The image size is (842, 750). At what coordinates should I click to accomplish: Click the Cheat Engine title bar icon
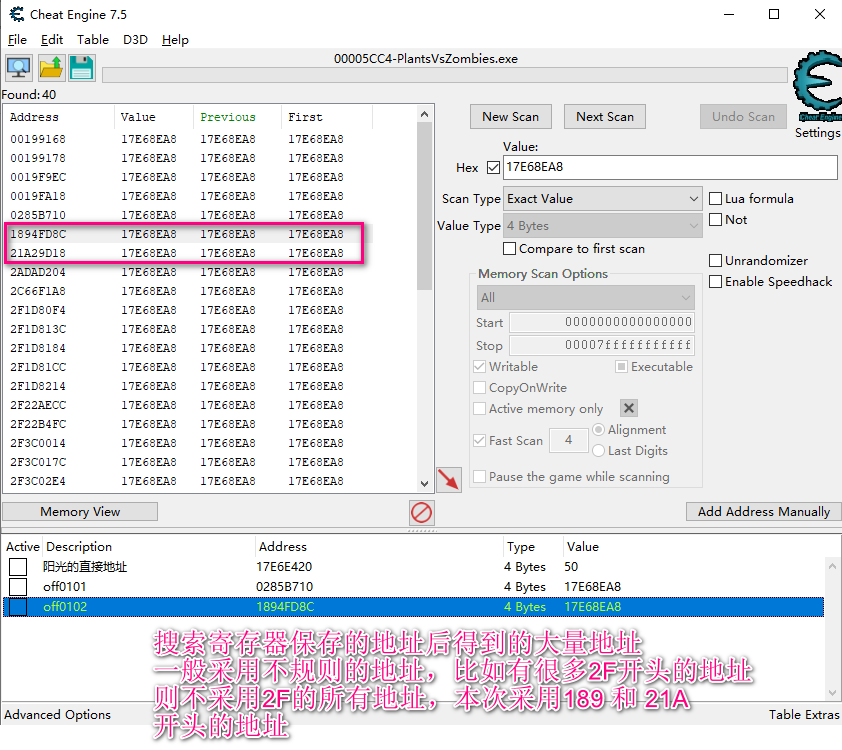(x=17, y=14)
